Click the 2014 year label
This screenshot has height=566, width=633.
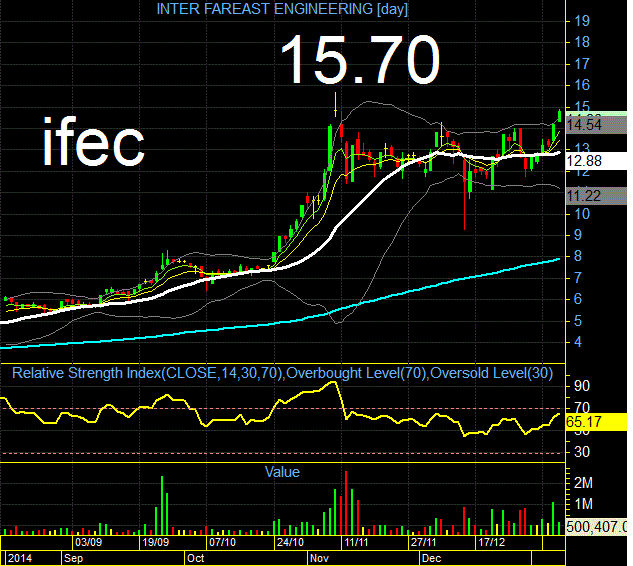pyautogui.click(x=20, y=558)
